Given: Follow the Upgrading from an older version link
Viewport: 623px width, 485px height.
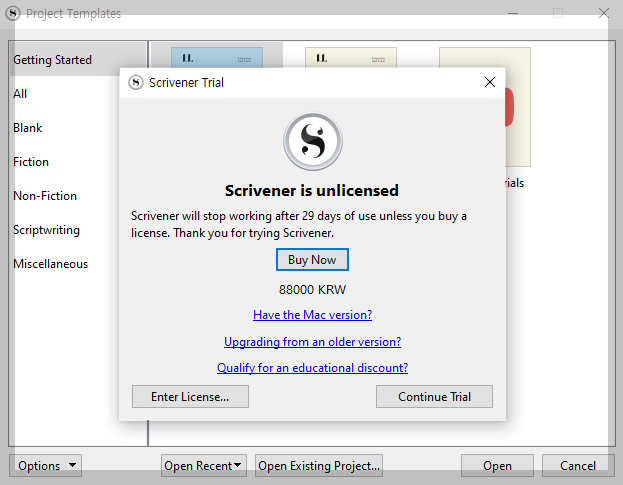Looking at the screenshot, I should [x=313, y=342].
